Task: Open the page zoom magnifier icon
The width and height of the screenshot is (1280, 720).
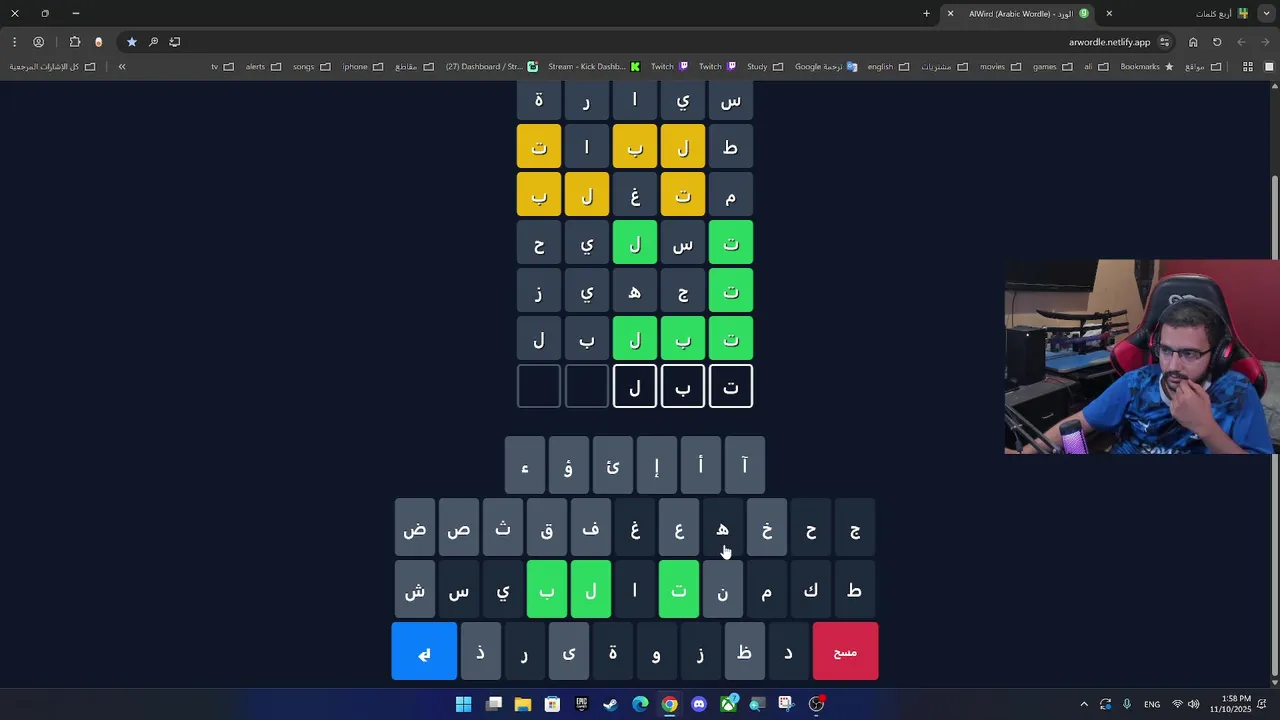Action: click(x=153, y=42)
